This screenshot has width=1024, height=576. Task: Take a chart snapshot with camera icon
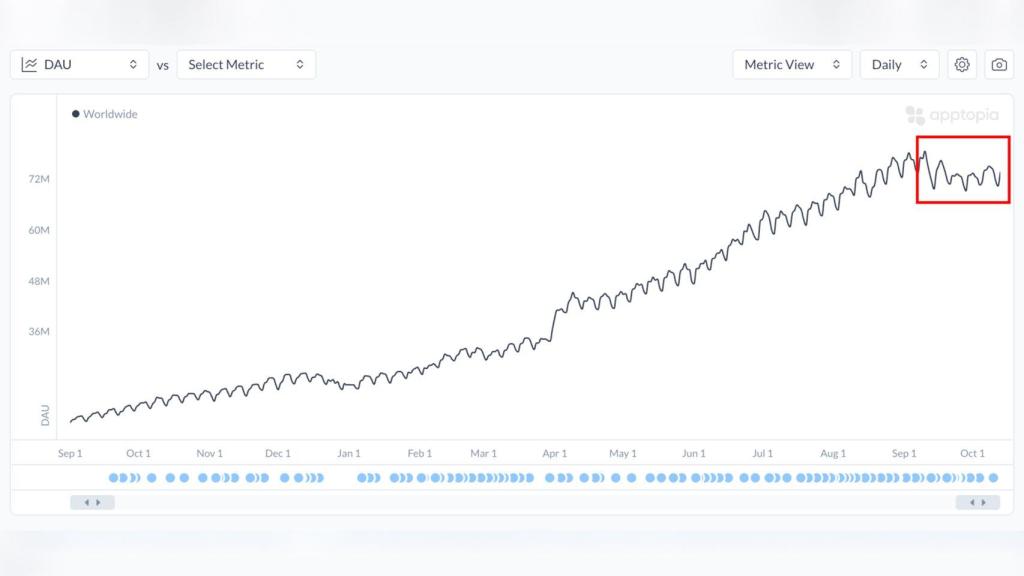(999, 65)
